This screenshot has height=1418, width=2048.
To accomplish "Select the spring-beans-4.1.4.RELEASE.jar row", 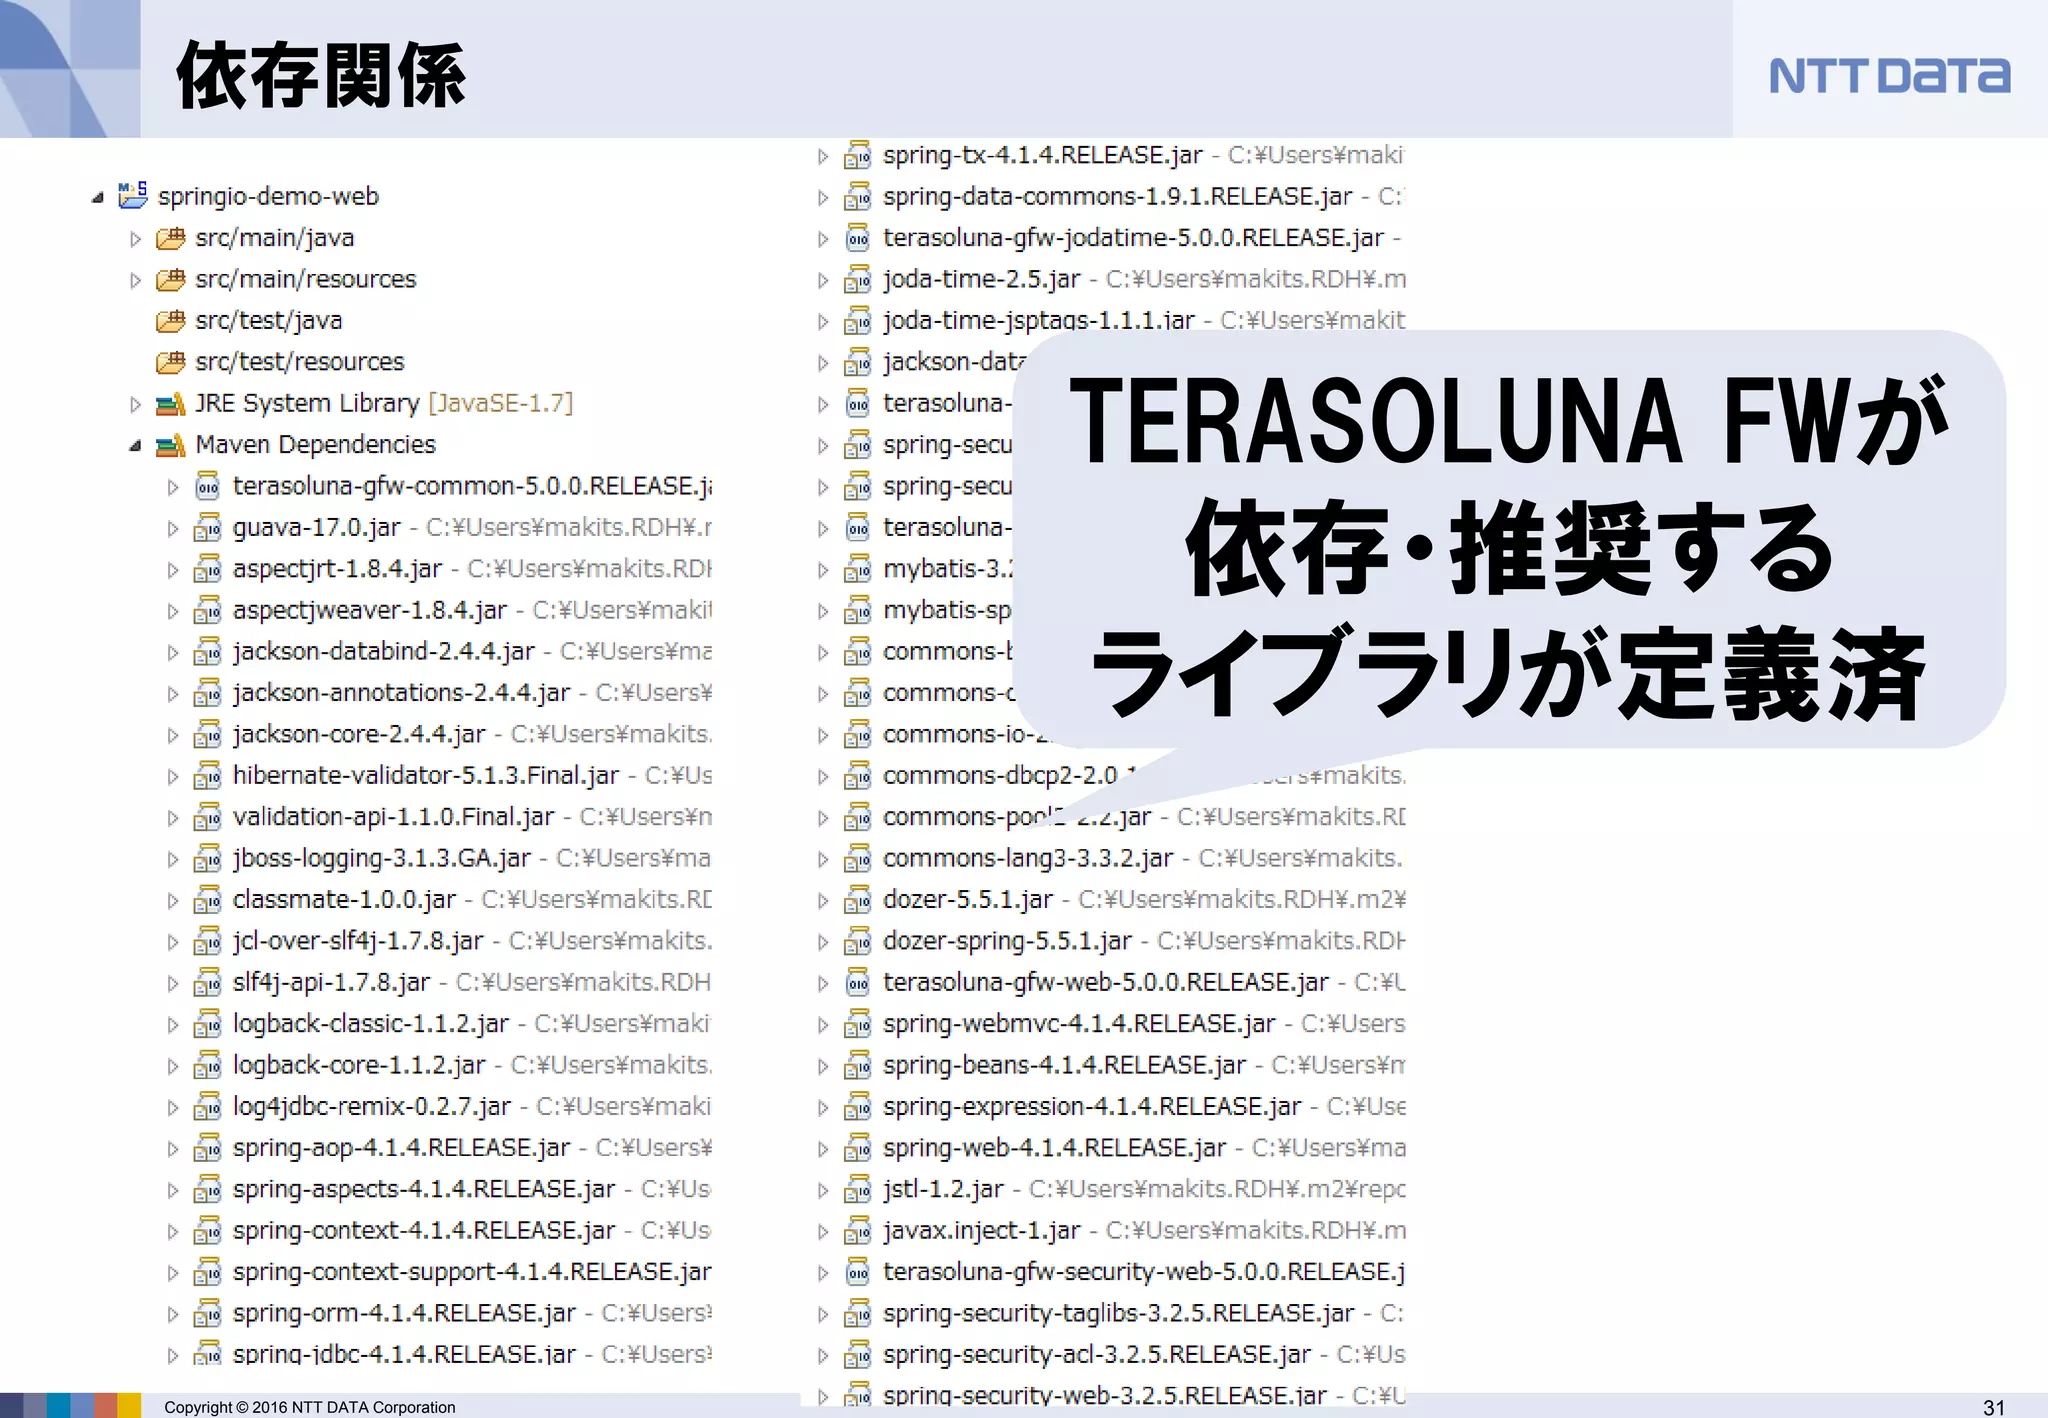I will coord(1111,1065).
